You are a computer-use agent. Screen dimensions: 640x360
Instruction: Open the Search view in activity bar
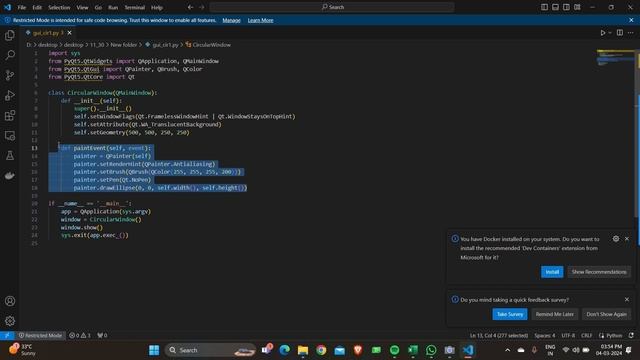coord(10,55)
